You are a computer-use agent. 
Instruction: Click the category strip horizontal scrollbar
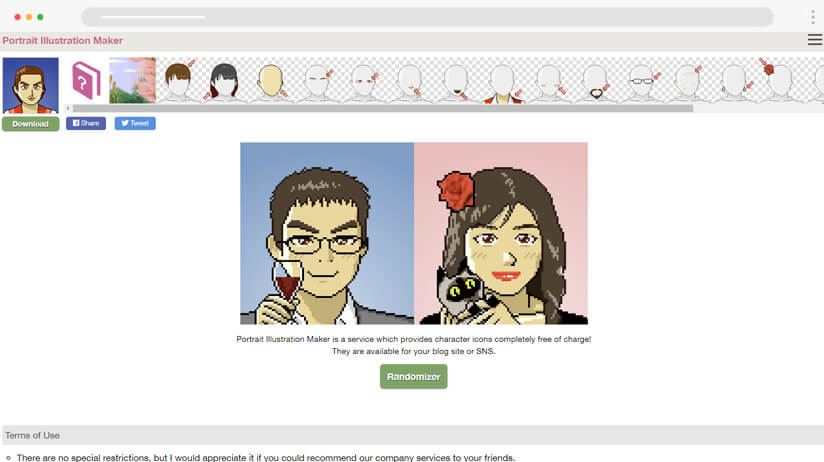click(380, 108)
